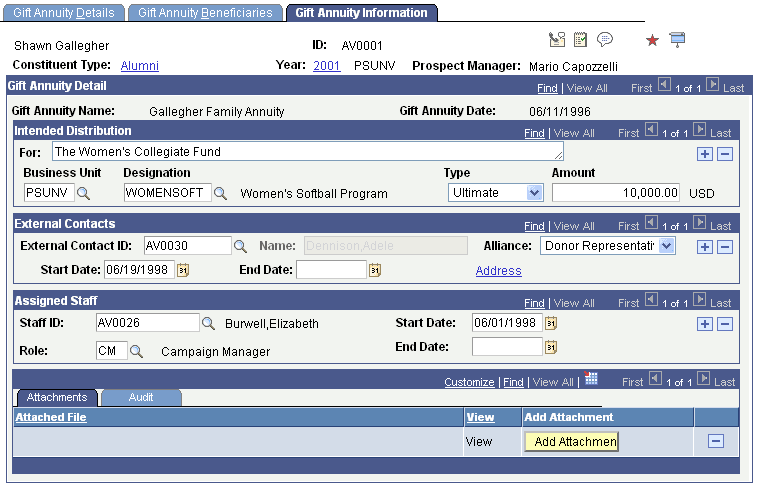This screenshot has width=757, height=487.
Task: Click the Designation WOMENSOFT field
Action: click(168, 193)
